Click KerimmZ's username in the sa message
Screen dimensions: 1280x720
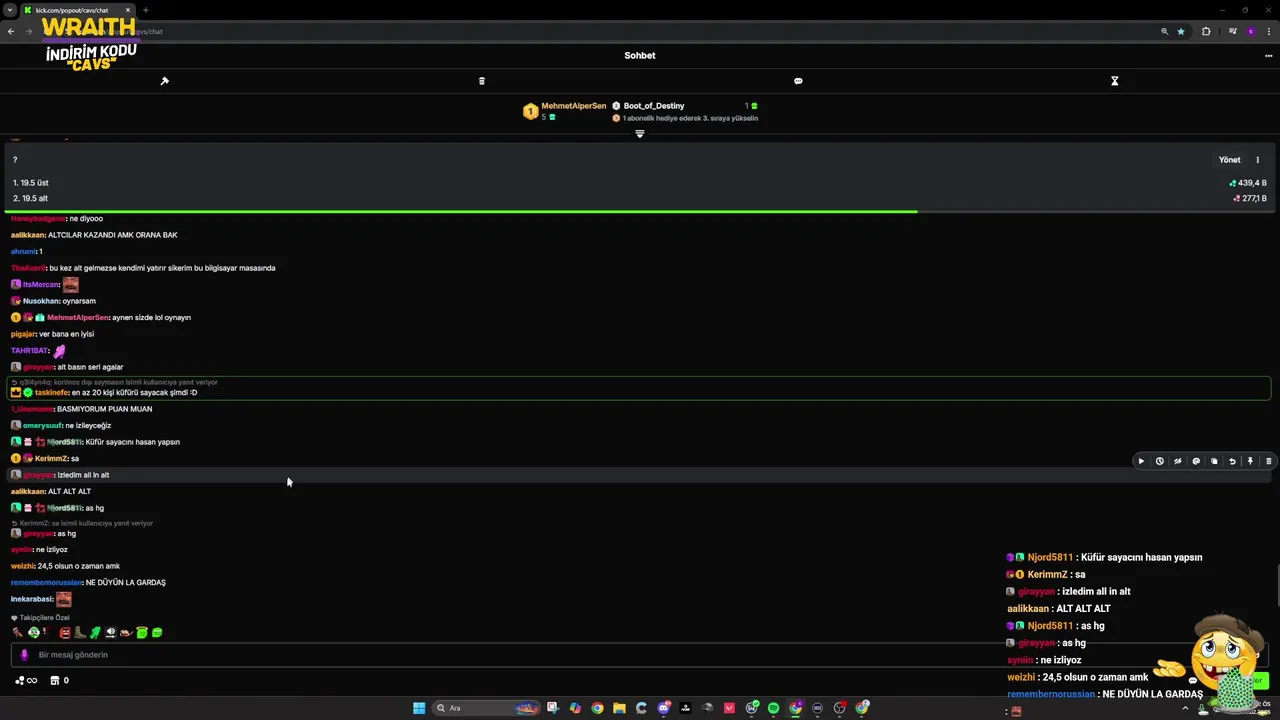pyautogui.click(x=51, y=459)
